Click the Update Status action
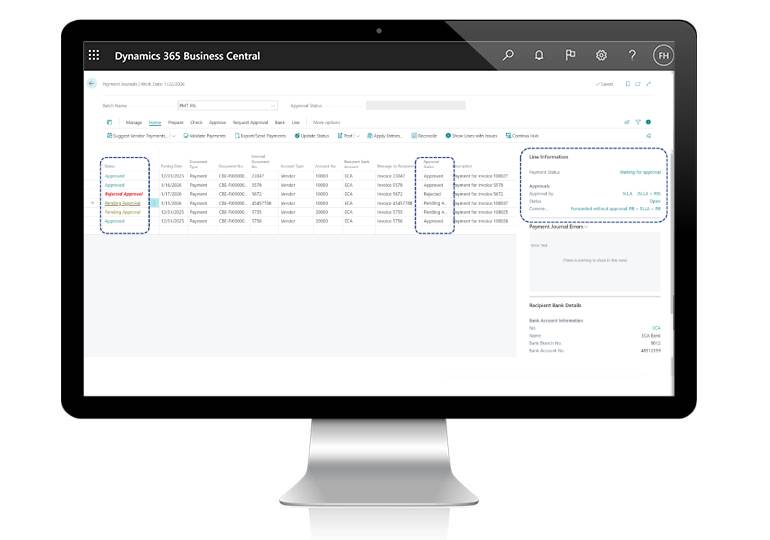Image resolution: width=770 pixels, height=540 pixels. coord(312,135)
